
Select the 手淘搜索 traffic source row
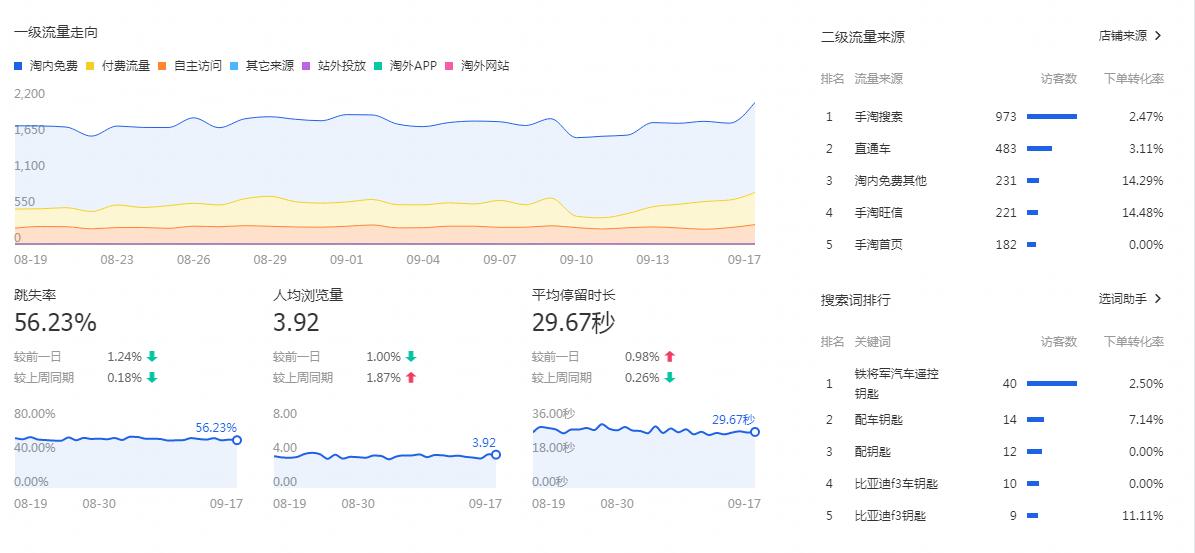click(992, 117)
